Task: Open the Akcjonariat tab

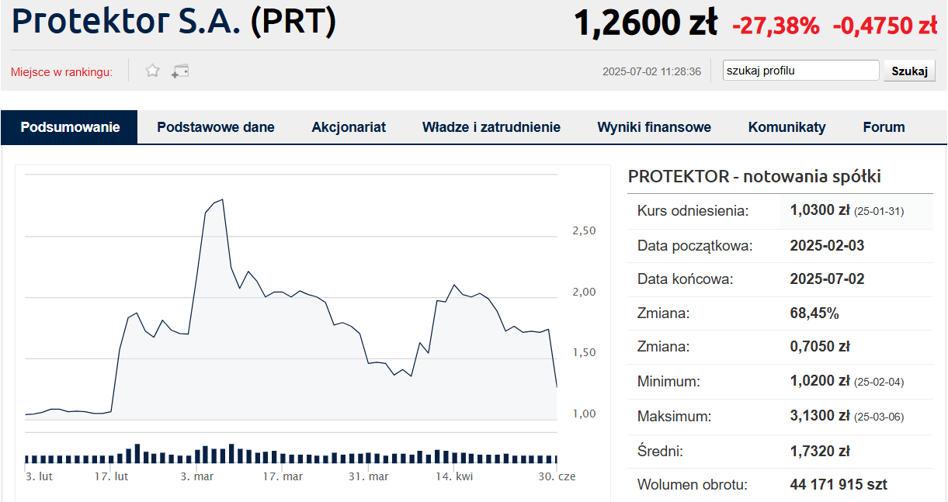Action: (x=348, y=127)
